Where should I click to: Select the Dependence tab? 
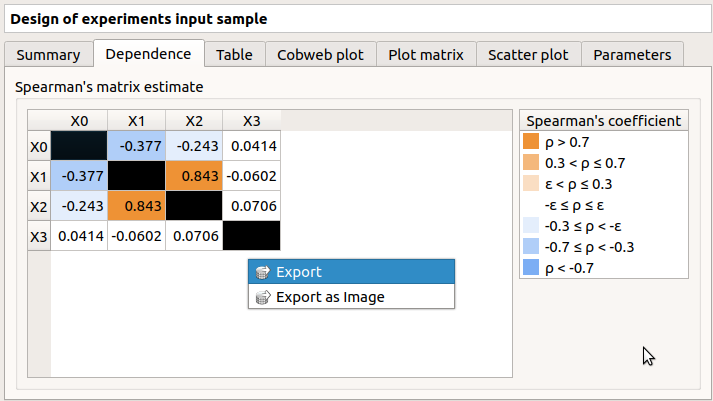click(148, 54)
